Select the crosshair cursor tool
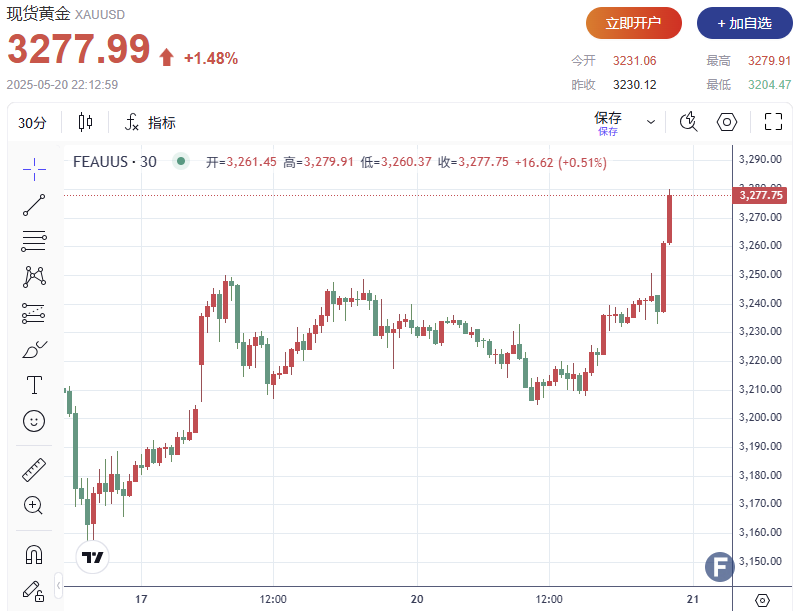The height and width of the screenshot is (611, 803). [x=34, y=169]
